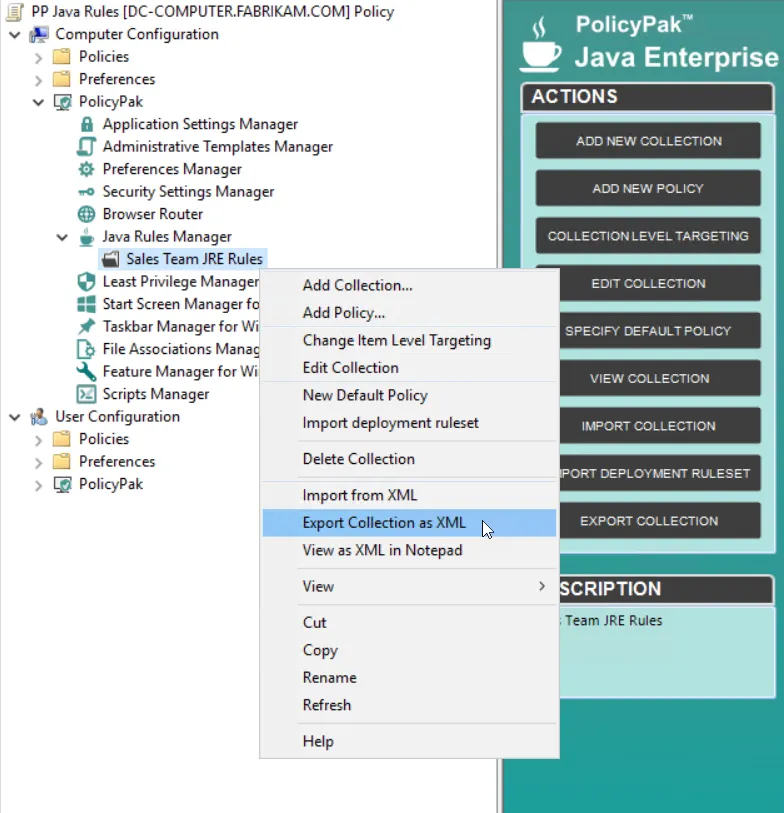
Task: Click Policies folder icon under Computer Configuration
Action: coord(62,57)
